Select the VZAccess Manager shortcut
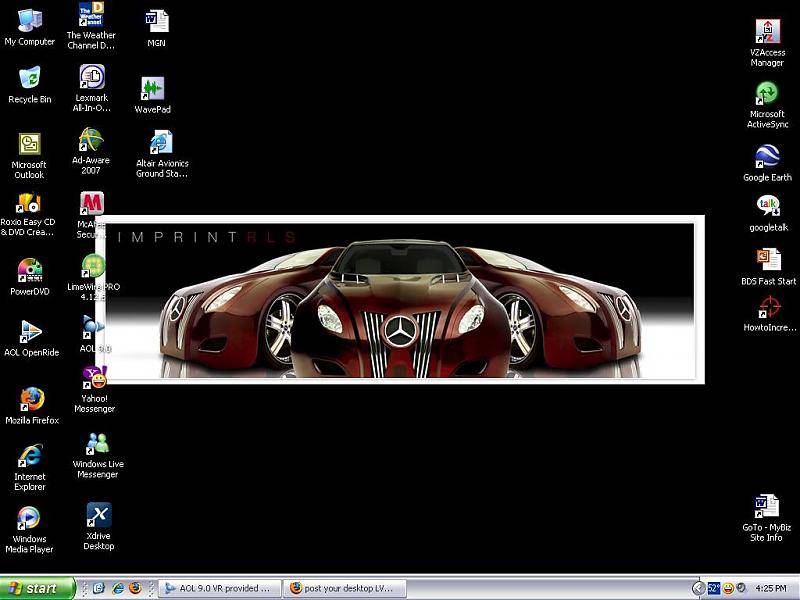 click(767, 43)
